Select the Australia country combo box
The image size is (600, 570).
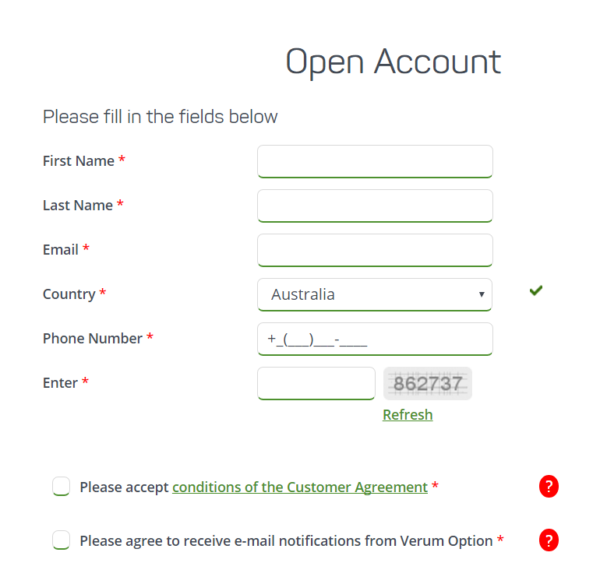coord(375,295)
